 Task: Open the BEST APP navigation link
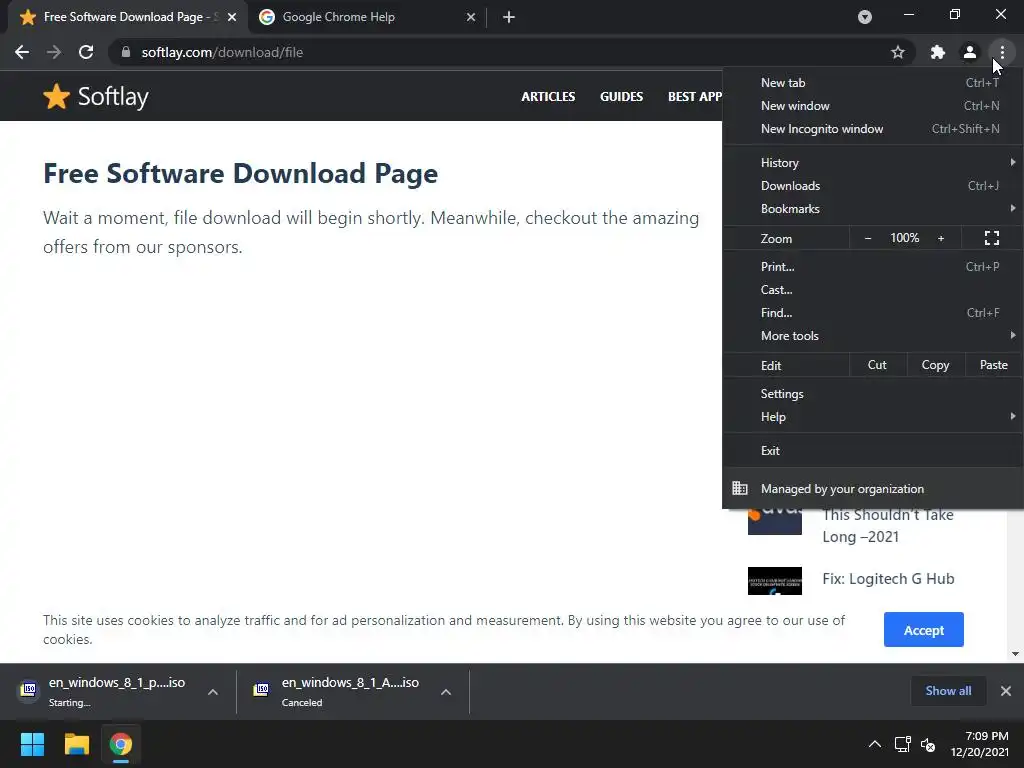(695, 97)
